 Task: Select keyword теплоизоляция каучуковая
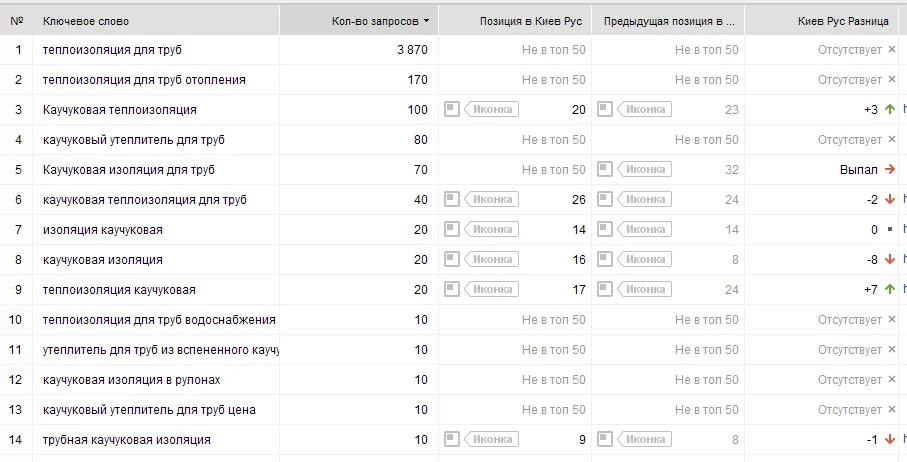119,290
